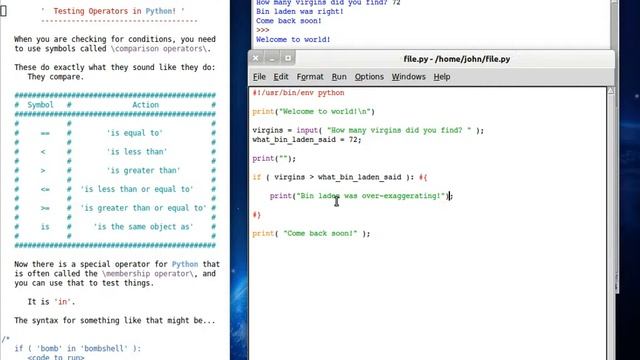Screen dimensions: 640x360
Task: Open the Format menu
Action: tap(310, 77)
